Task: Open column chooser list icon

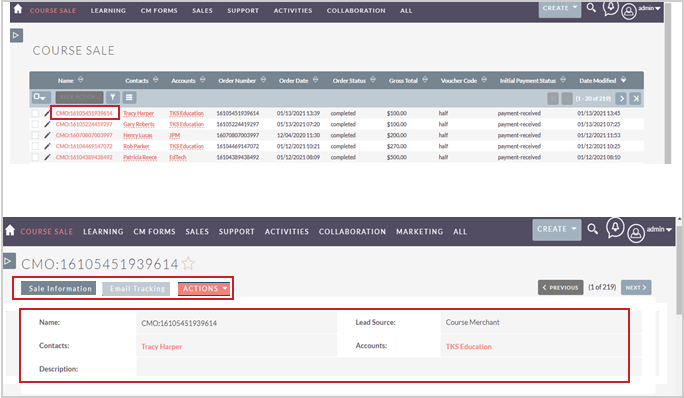Action: point(129,97)
